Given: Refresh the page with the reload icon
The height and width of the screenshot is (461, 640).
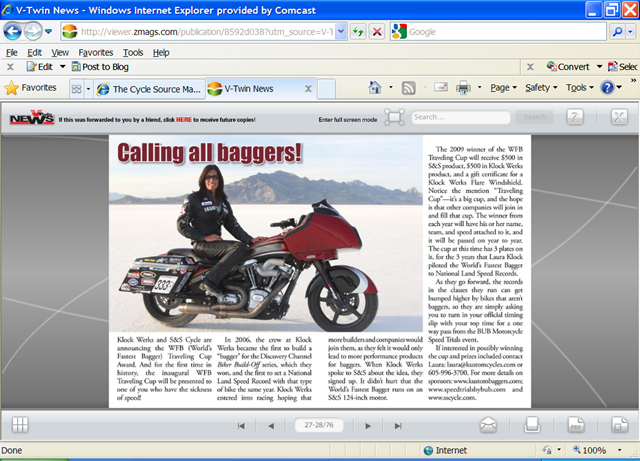Looking at the screenshot, I should click(357, 32).
